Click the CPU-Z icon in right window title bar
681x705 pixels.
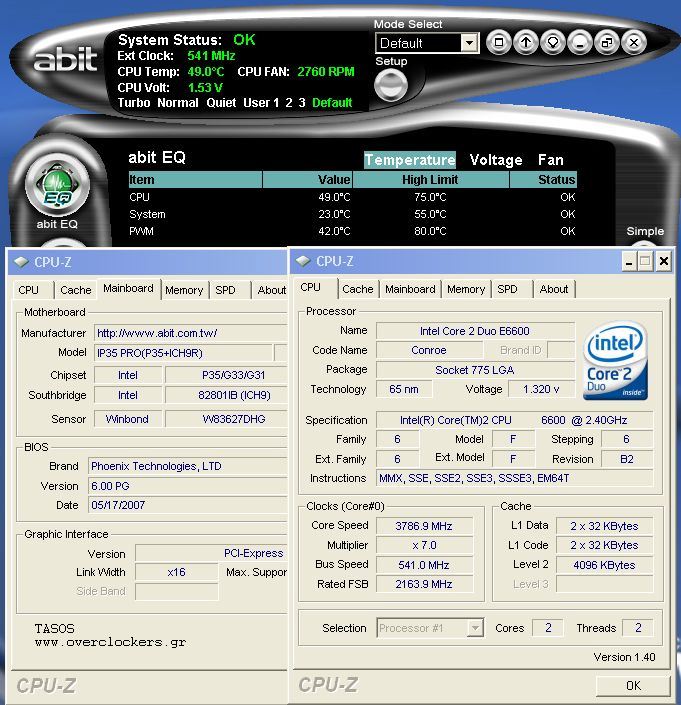click(x=303, y=261)
